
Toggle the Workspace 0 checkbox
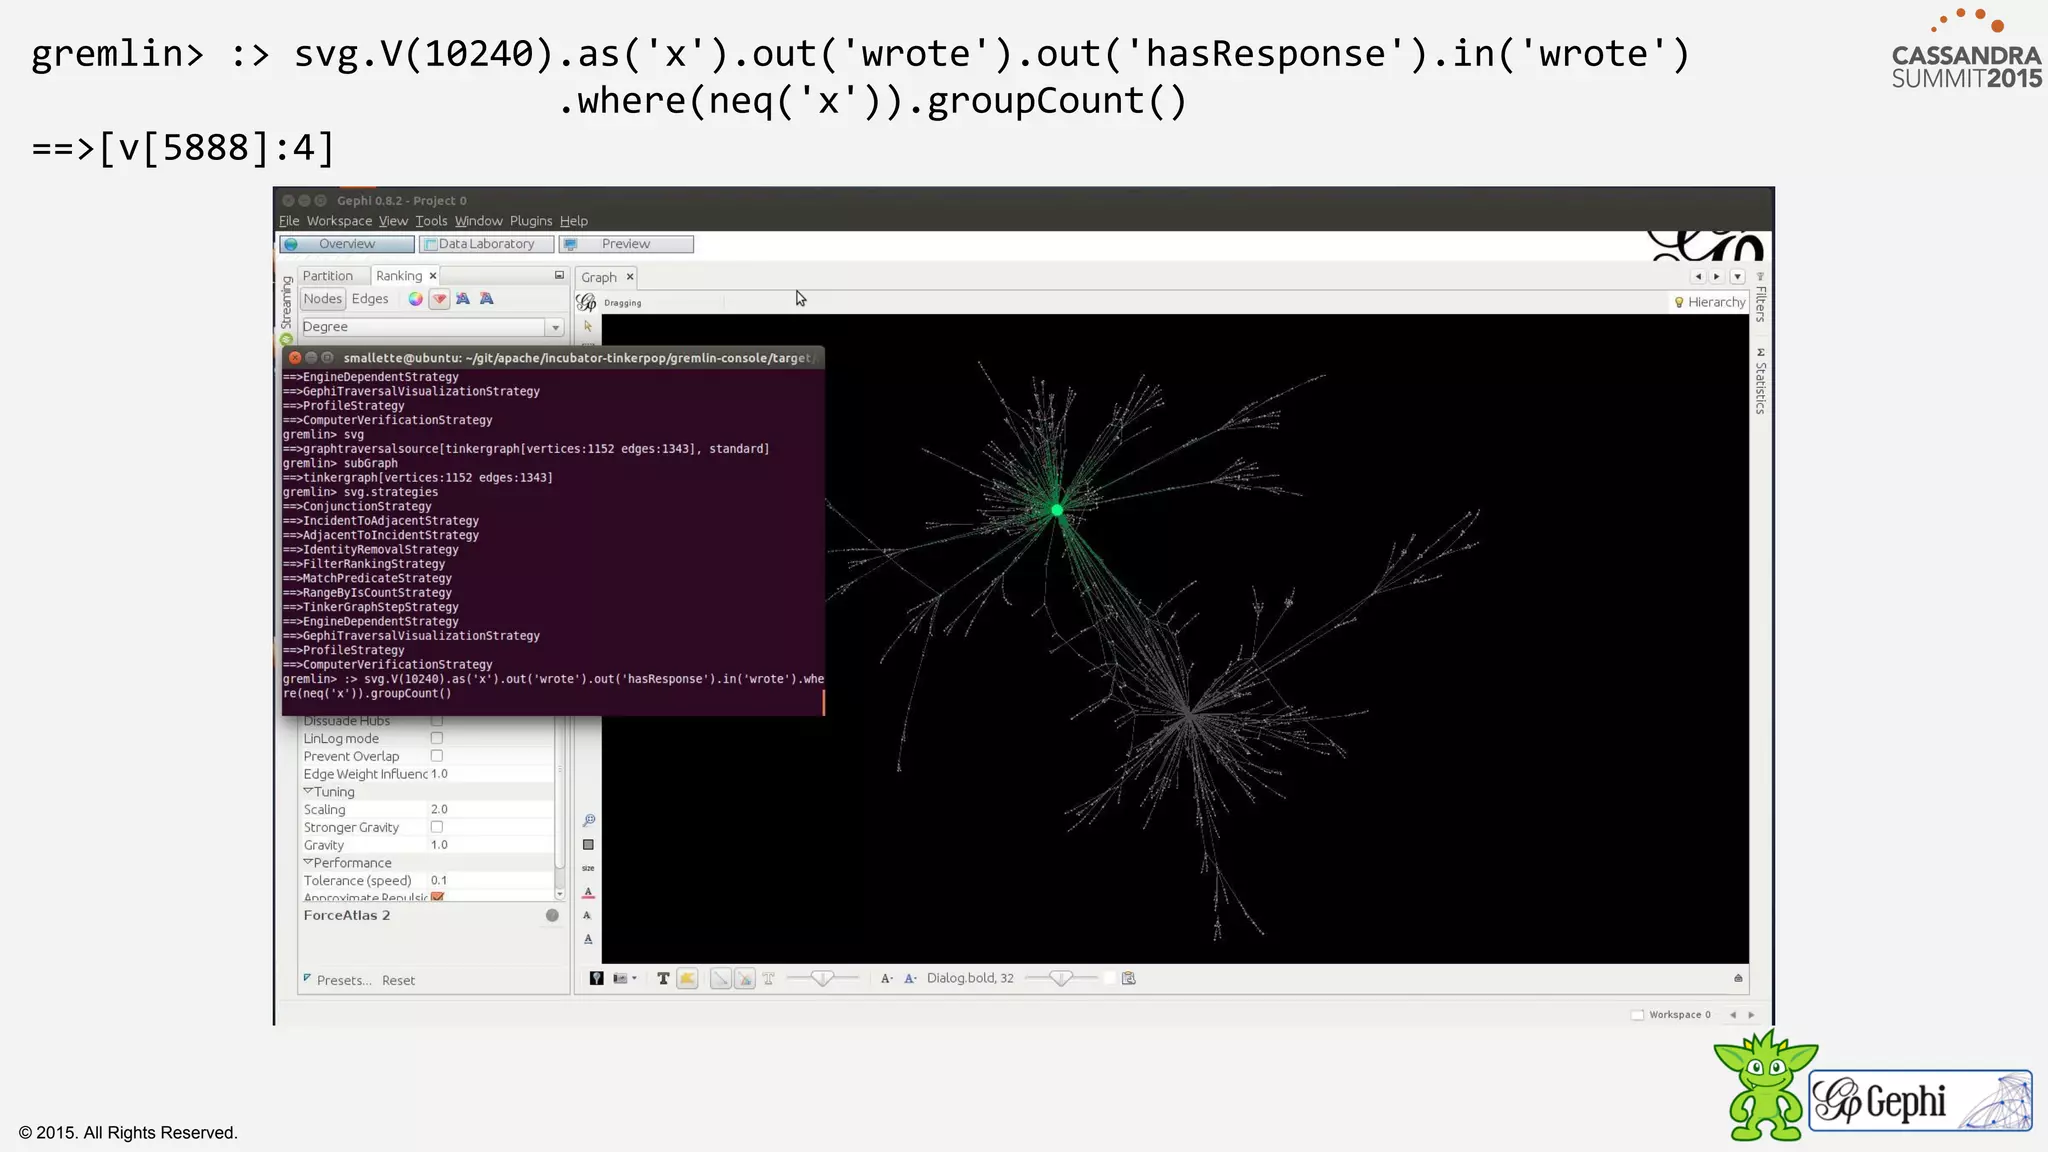pyautogui.click(x=1638, y=1015)
